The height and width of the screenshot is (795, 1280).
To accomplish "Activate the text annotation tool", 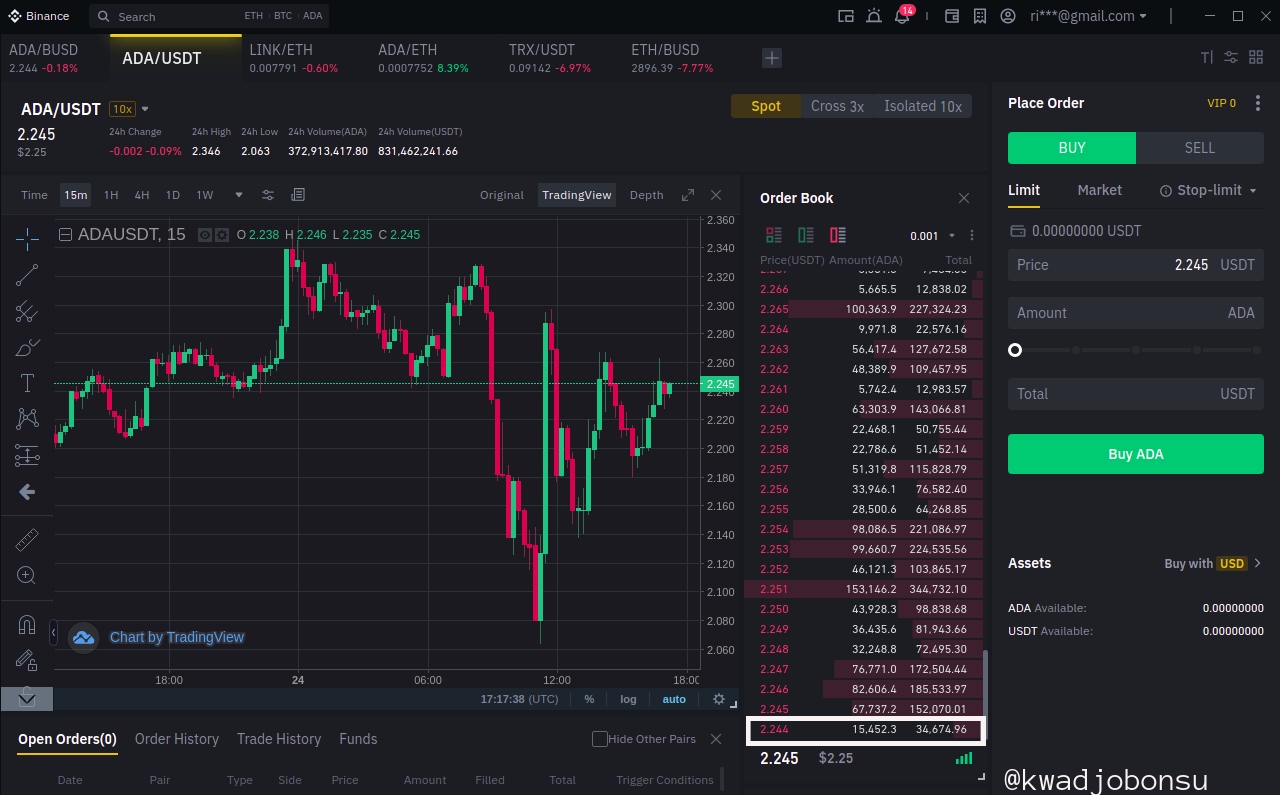I will 27,384.
